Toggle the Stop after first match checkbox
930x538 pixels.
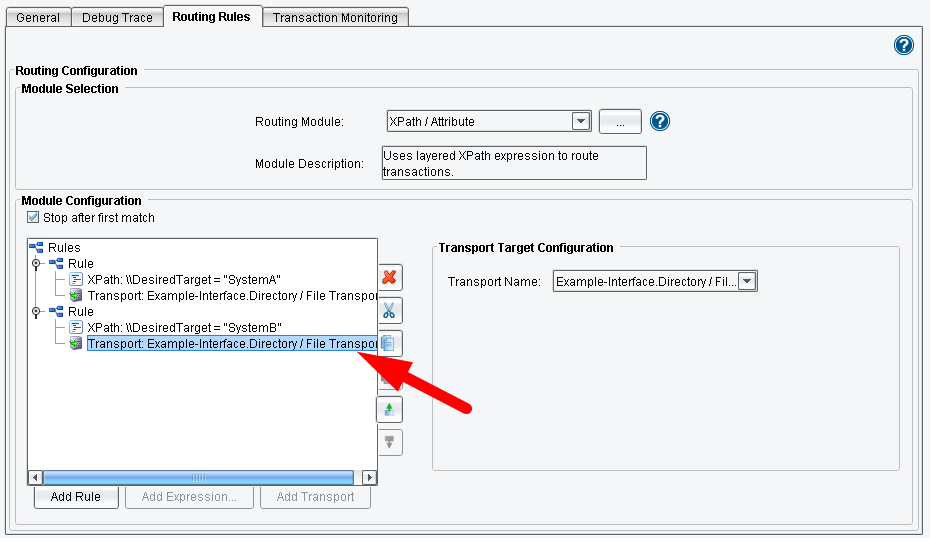[x=34, y=217]
